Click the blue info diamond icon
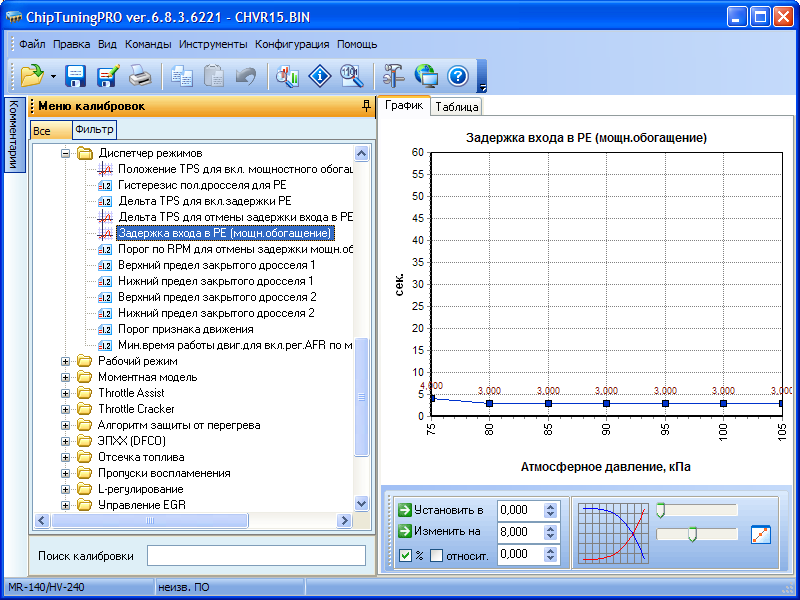This screenshot has height=600, width=800. pos(319,75)
